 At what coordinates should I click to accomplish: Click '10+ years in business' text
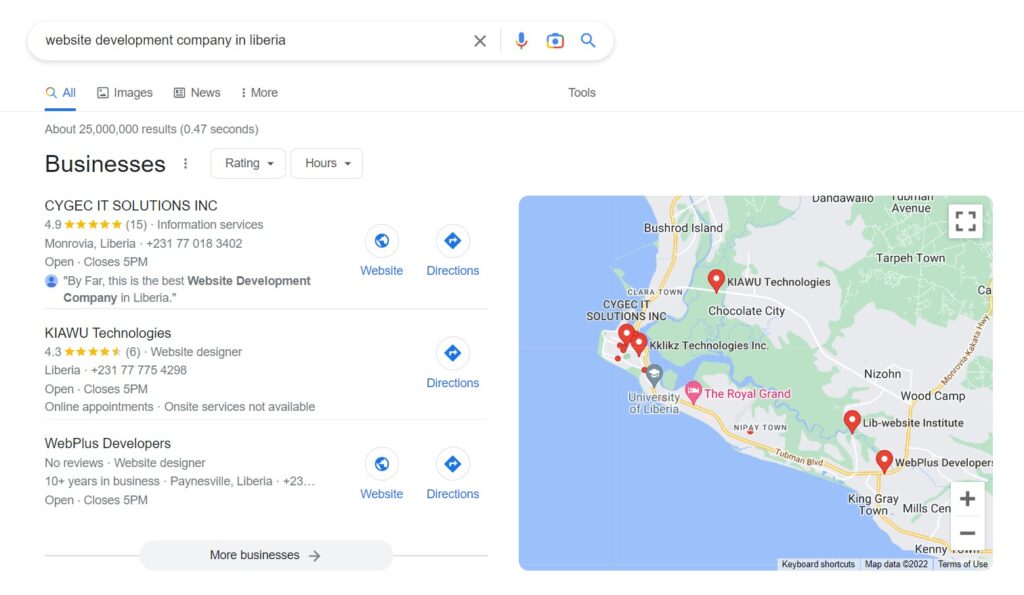click(x=102, y=481)
